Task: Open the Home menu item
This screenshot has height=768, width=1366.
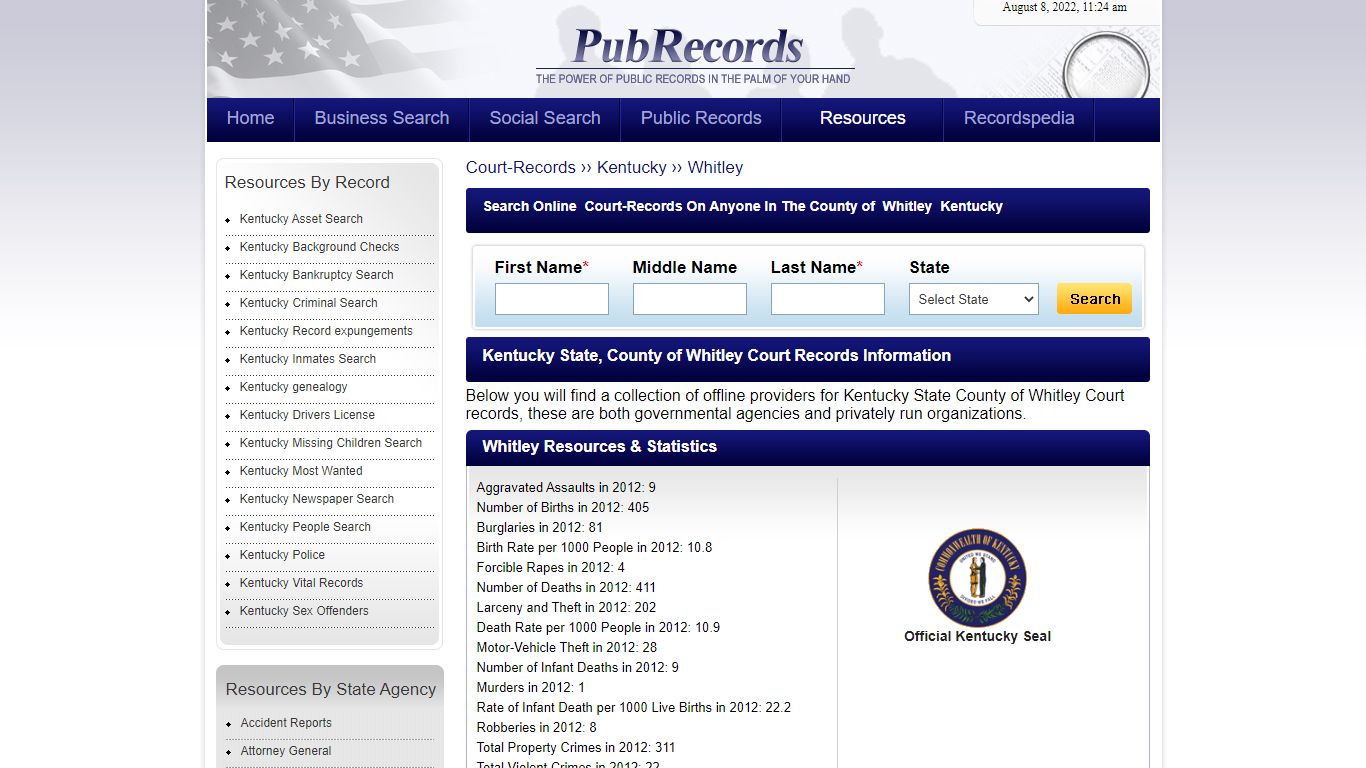Action: pyautogui.click(x=250, y=118)
